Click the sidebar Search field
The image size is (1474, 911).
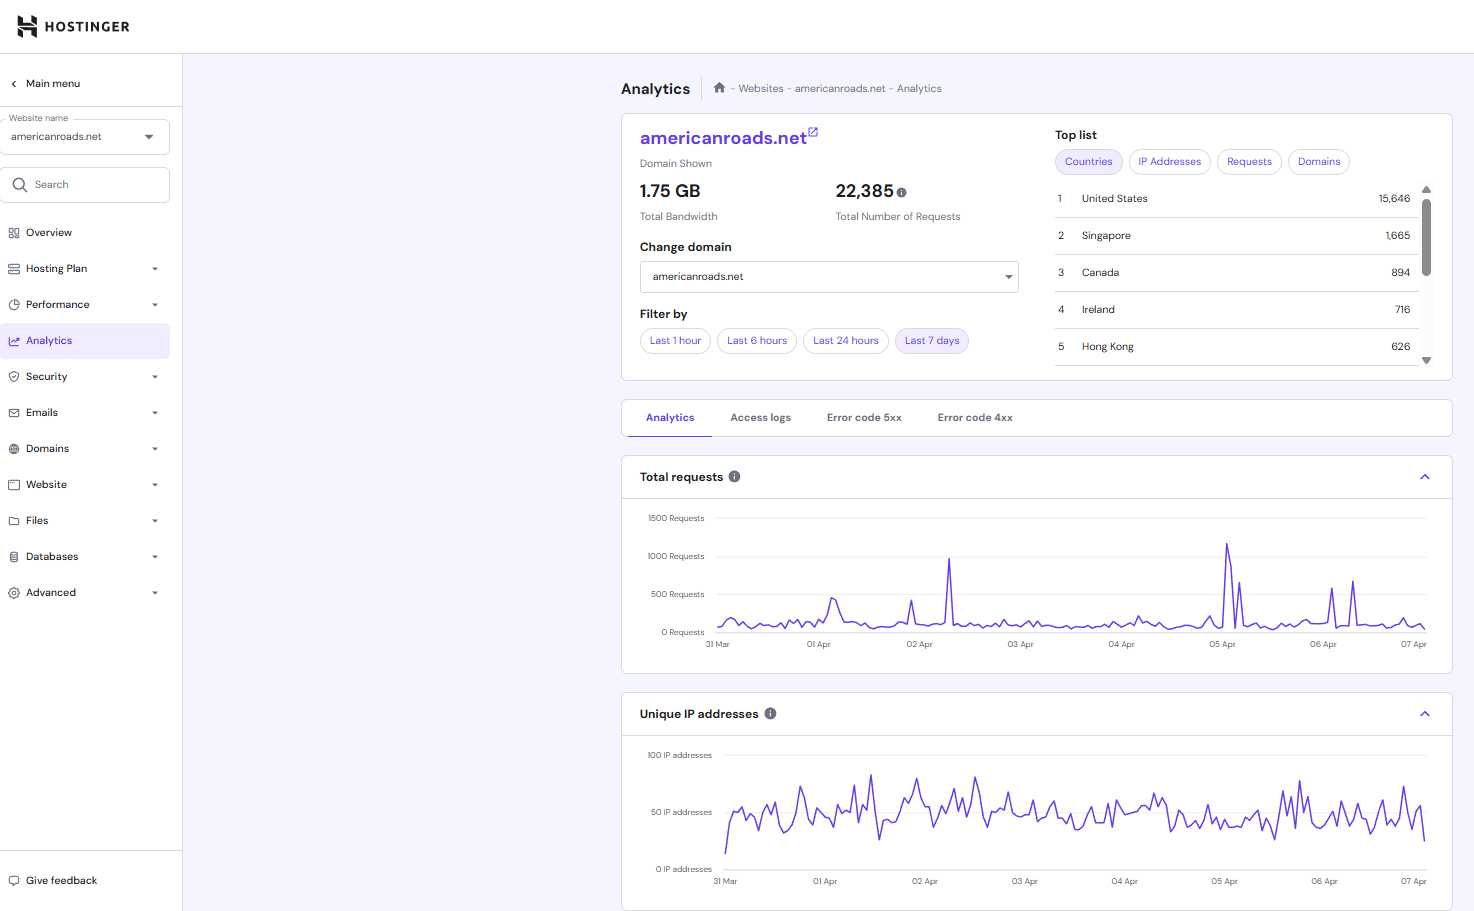pos(85,185)
